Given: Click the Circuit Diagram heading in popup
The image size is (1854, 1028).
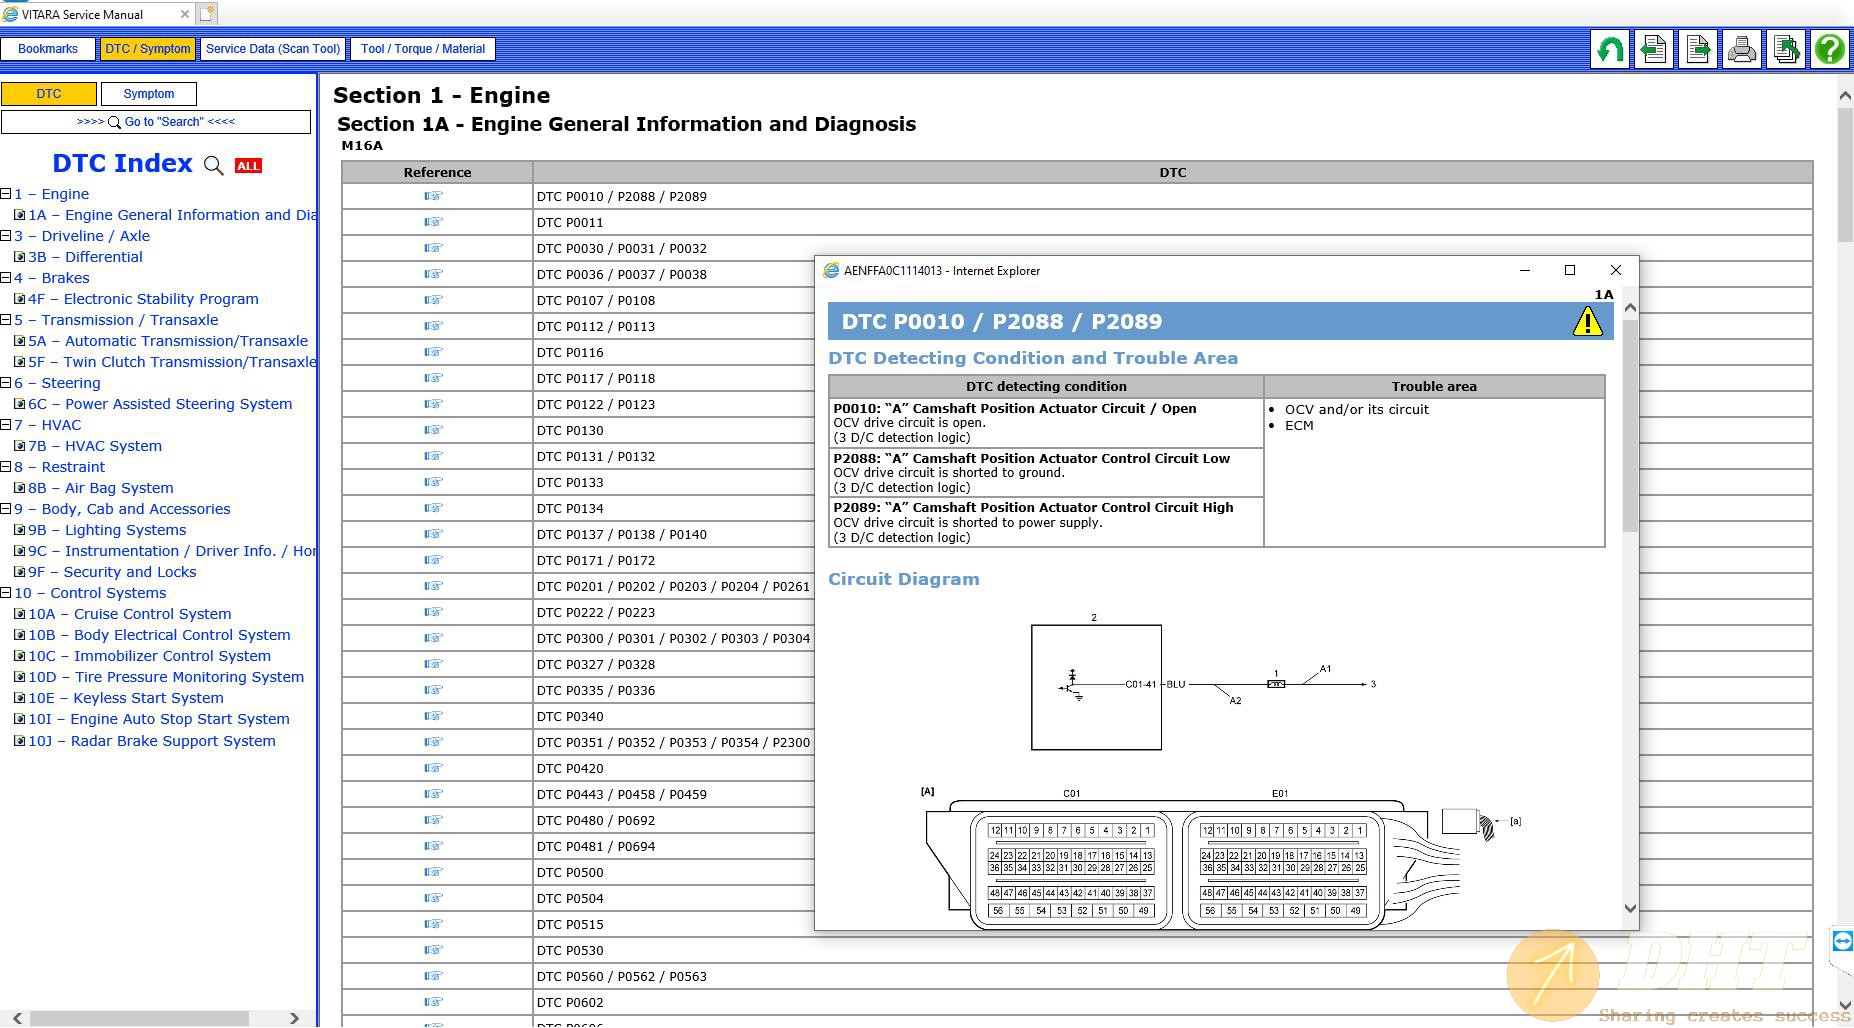Looking at the screenshot, I should 904,579.
